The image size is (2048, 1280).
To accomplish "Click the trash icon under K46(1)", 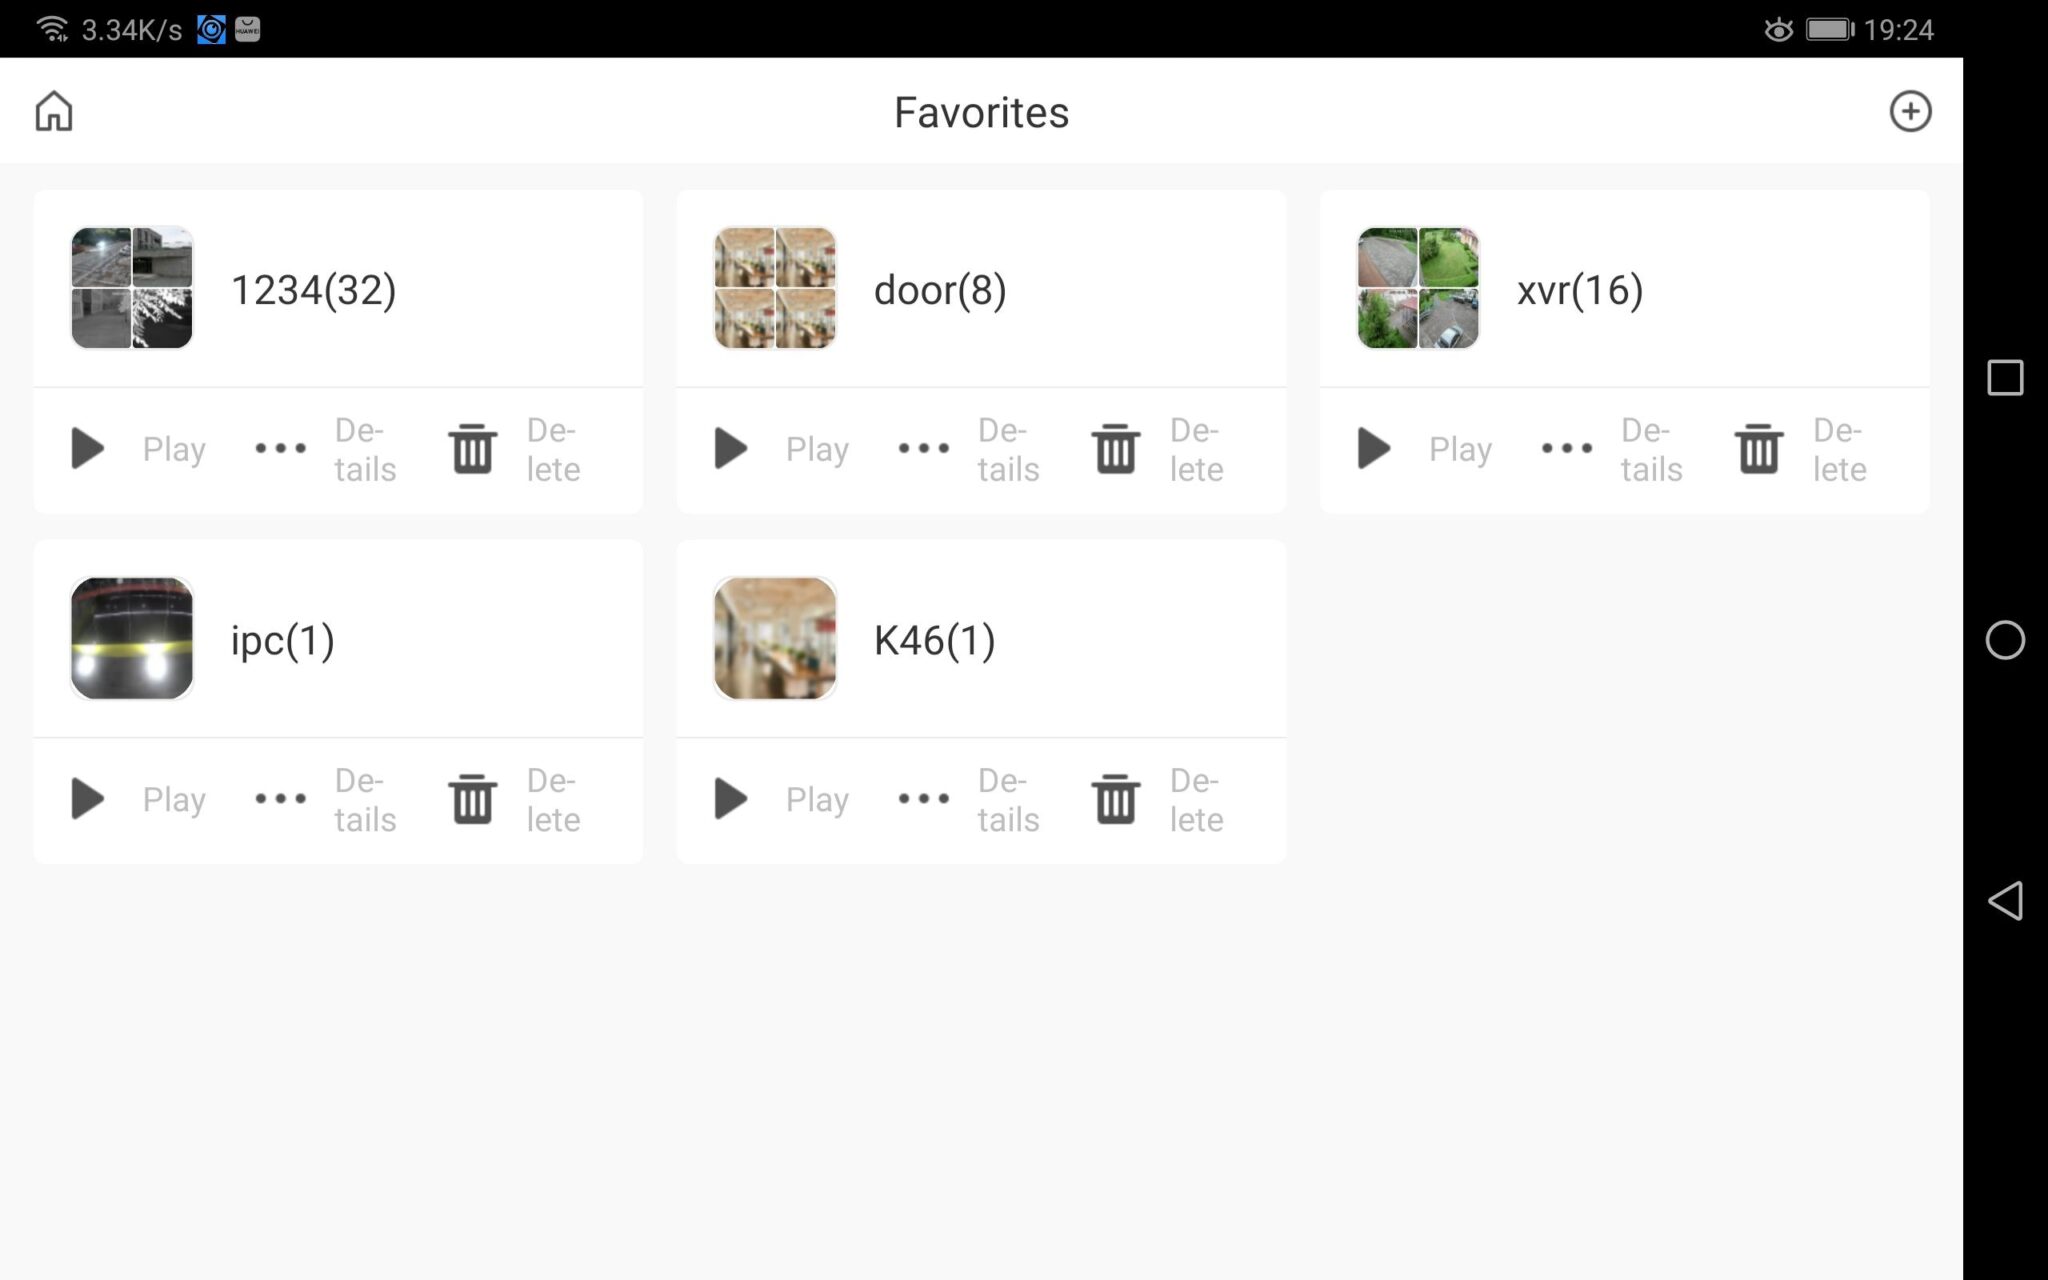I will (x=1116, y=799).
